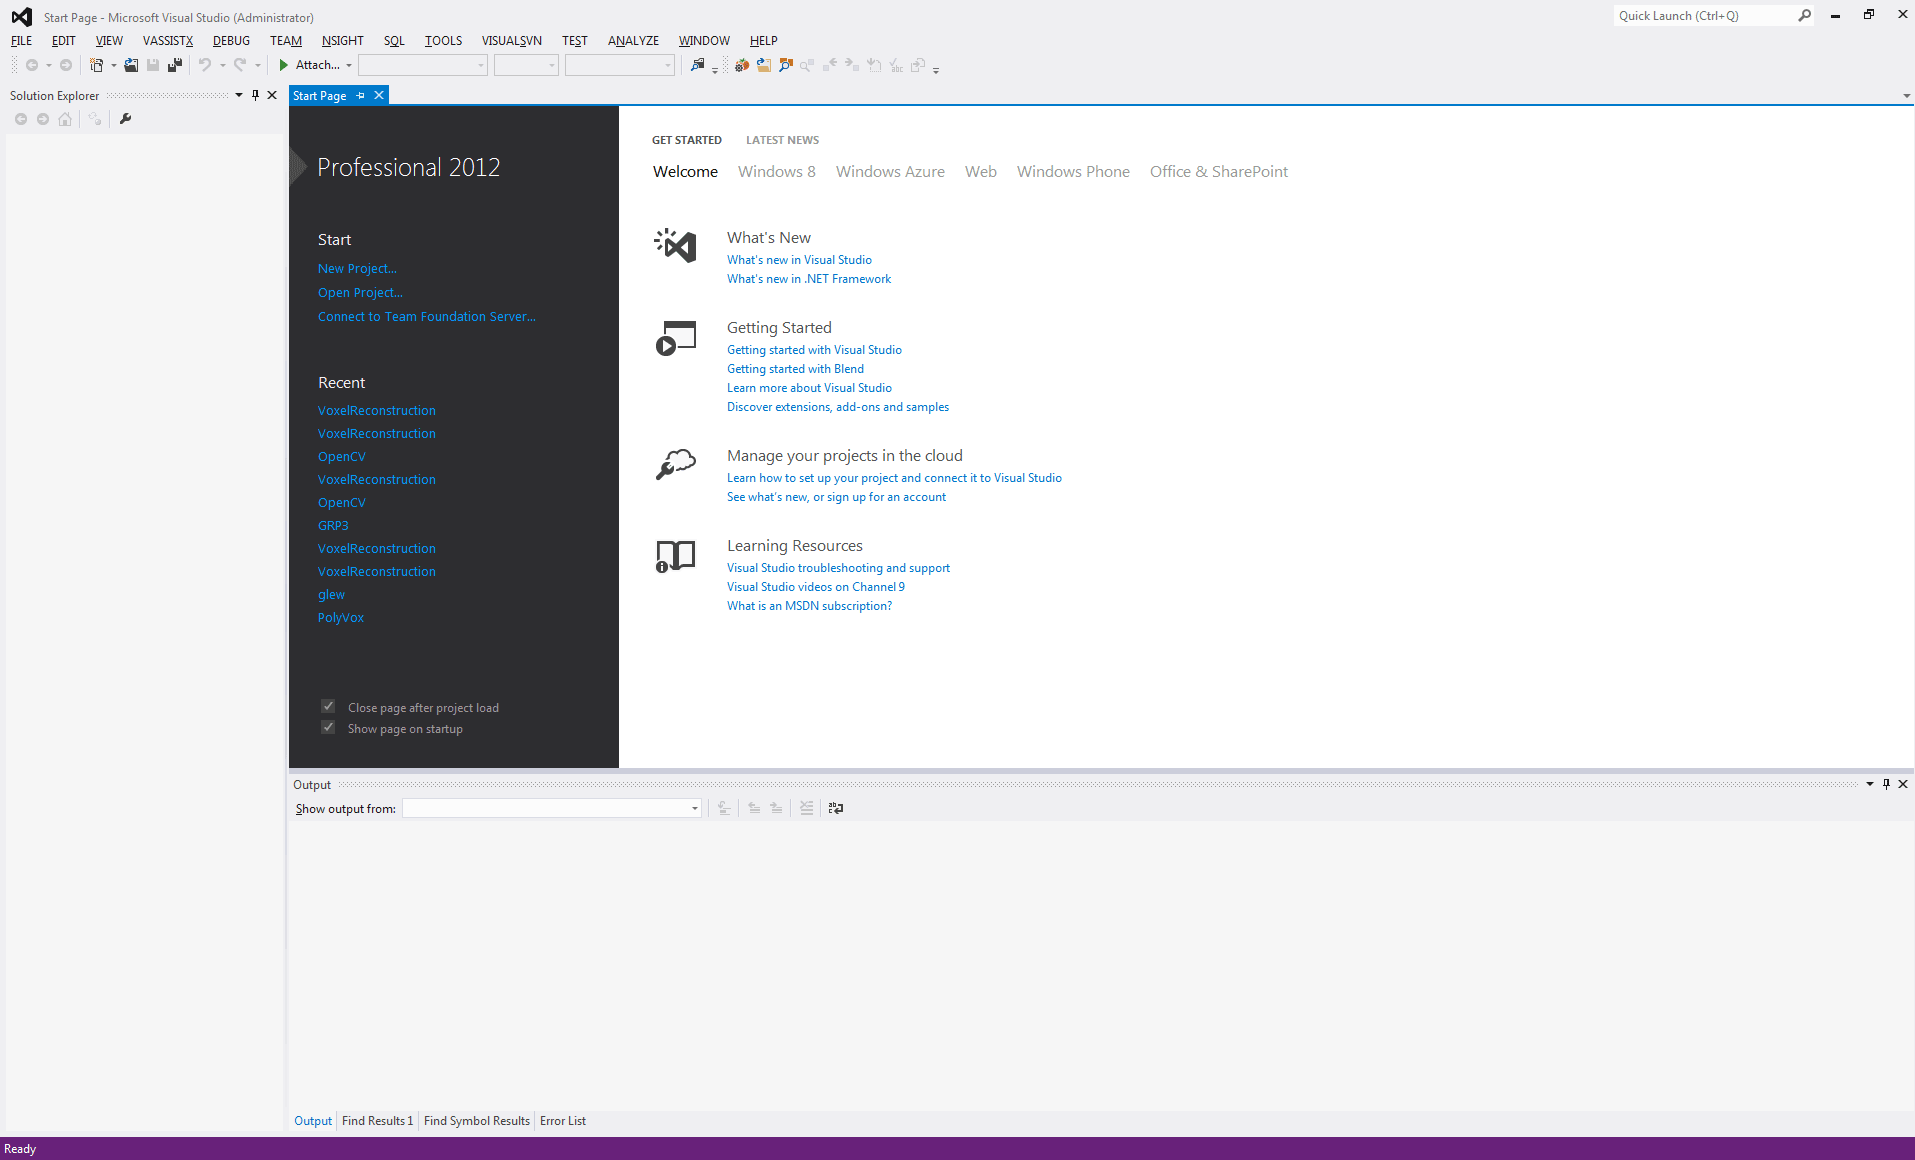Click the Redo toolbar icon
Image resolution: width=1915 pixels, height=1160 pixels.
pos(240,65)
